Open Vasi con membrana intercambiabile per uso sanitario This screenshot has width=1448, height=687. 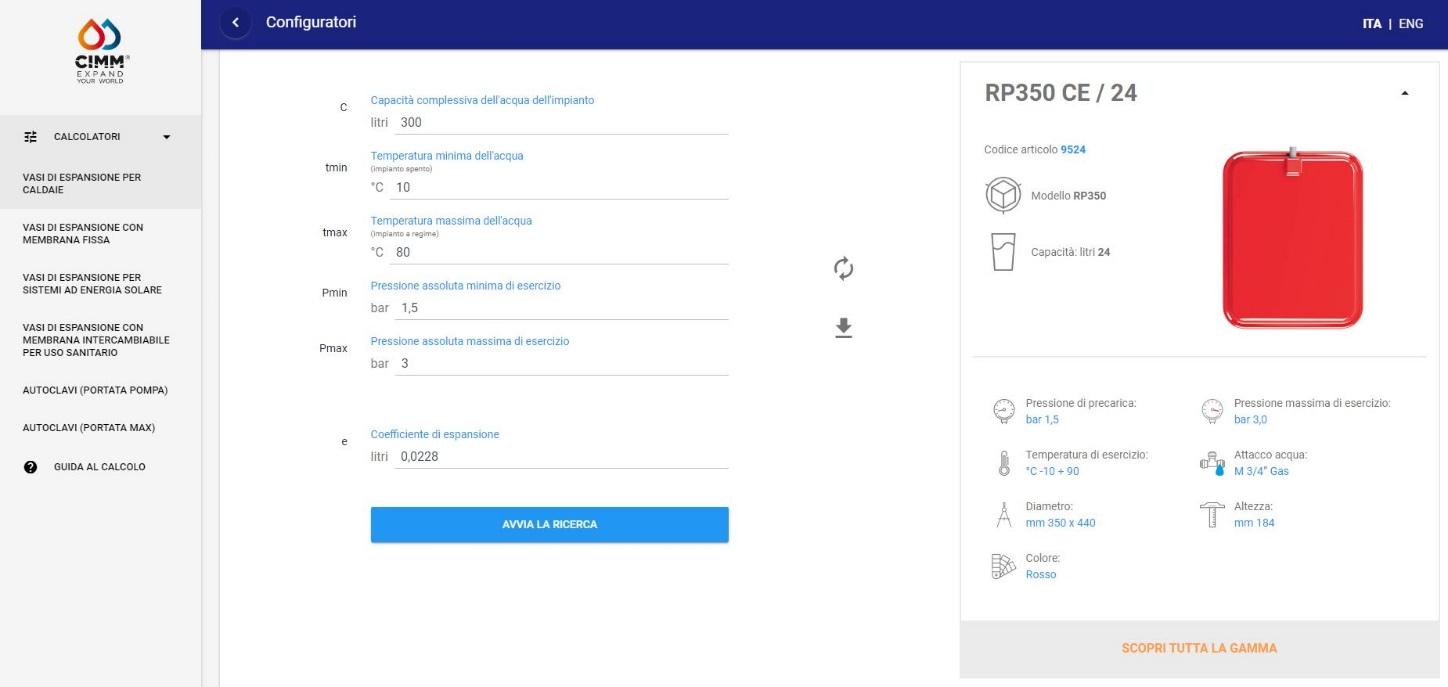[100, 340]
